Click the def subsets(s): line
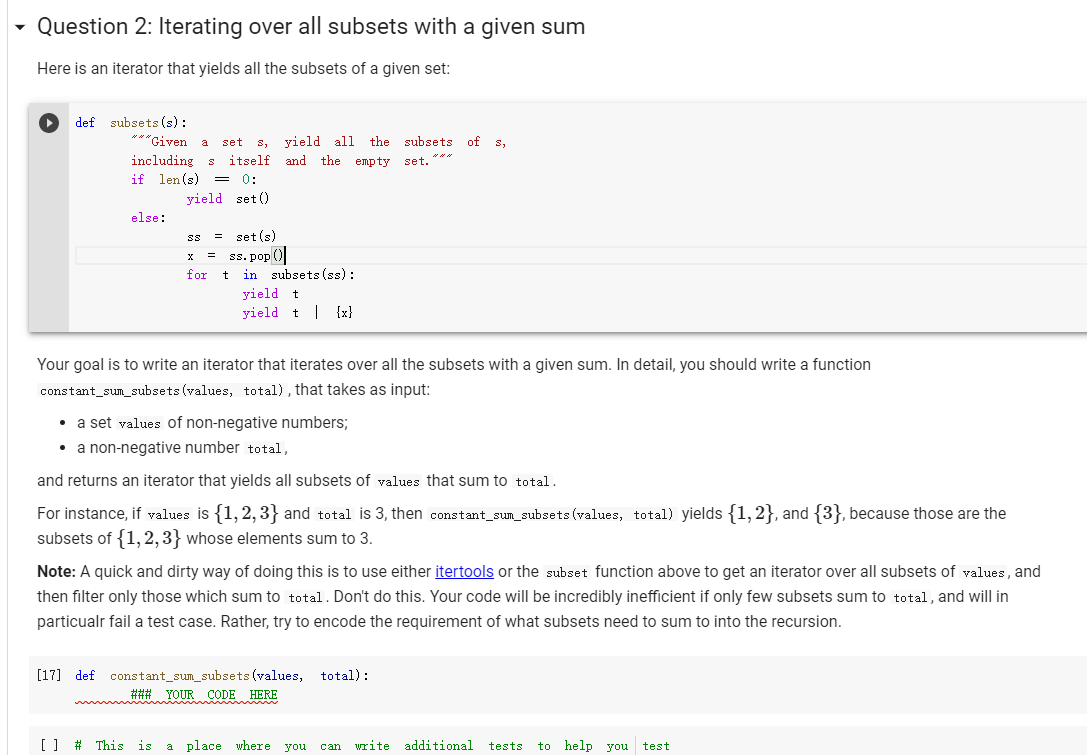Screen dimensions: 1087x755 tap(130, 122)
